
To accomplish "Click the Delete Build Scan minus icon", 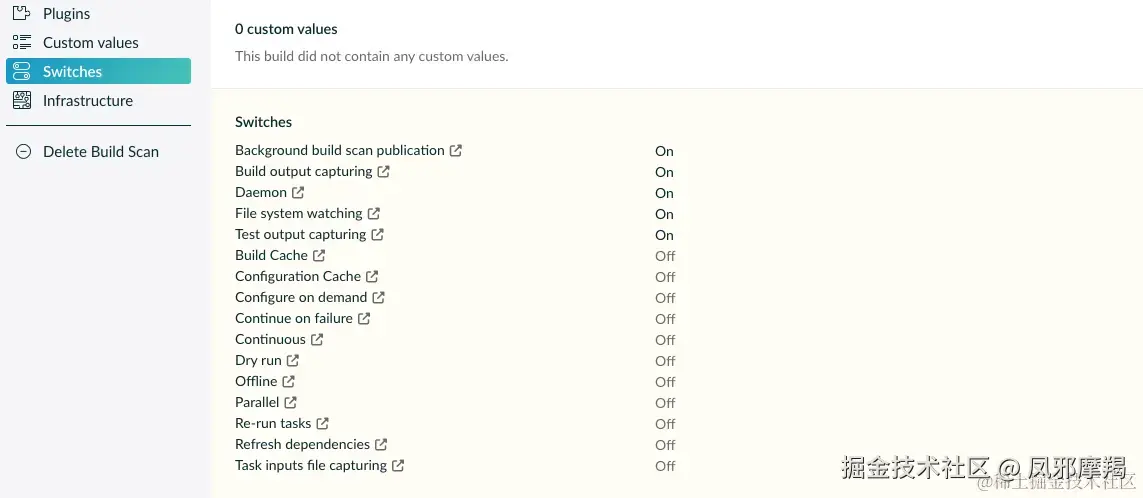I will 23,152.
